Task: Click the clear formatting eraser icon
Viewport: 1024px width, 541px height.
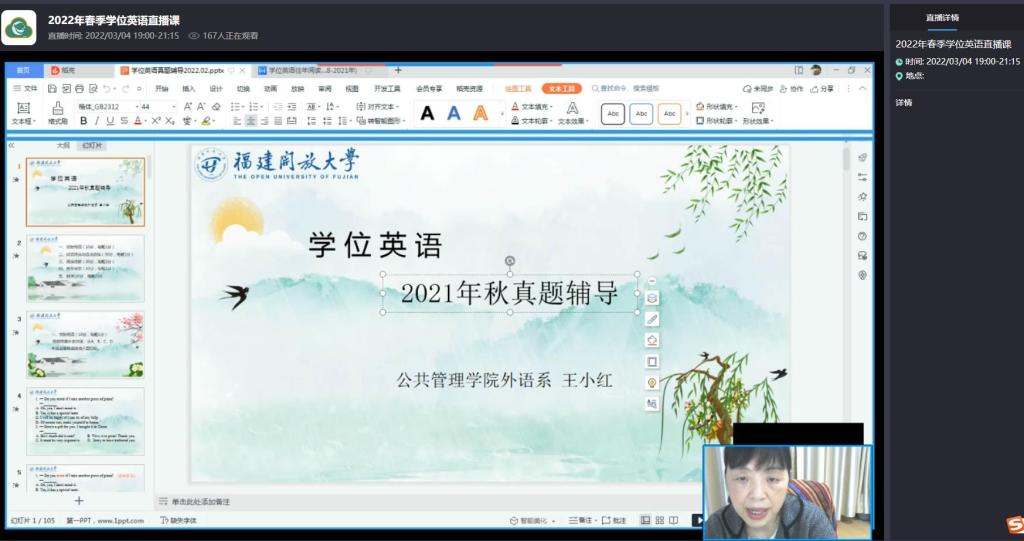Action: tap(216, 106)
